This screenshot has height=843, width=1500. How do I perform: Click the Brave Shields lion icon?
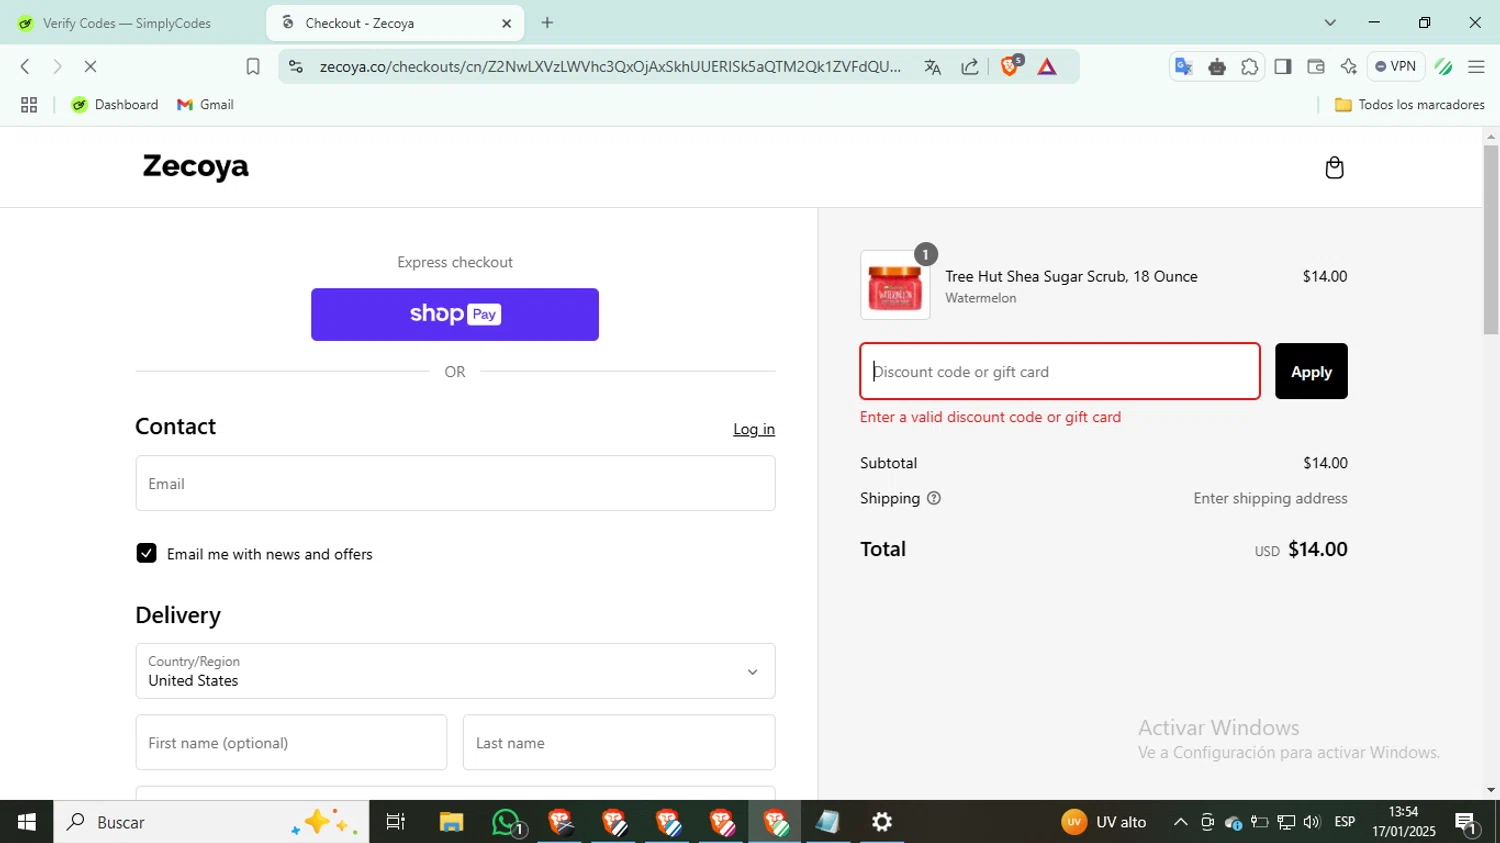[1010, 66]
